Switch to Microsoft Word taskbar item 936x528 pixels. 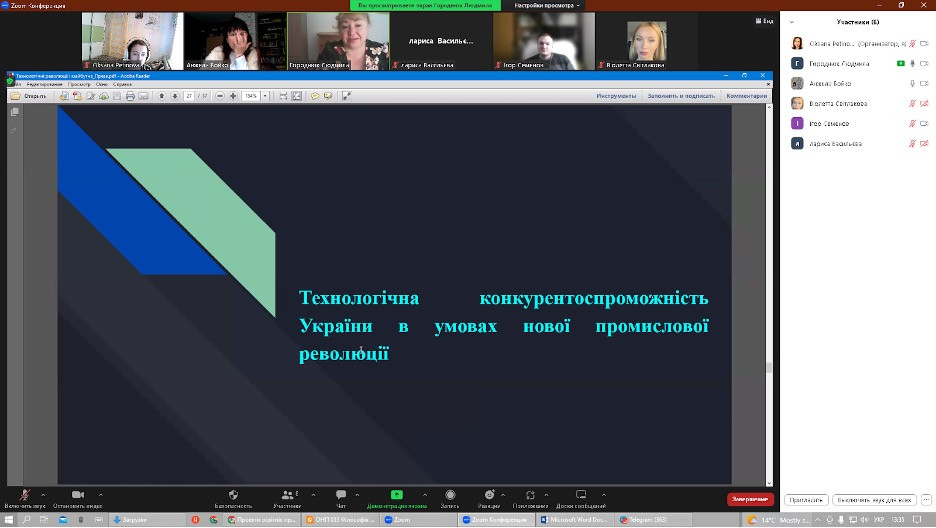pos(573,520)
